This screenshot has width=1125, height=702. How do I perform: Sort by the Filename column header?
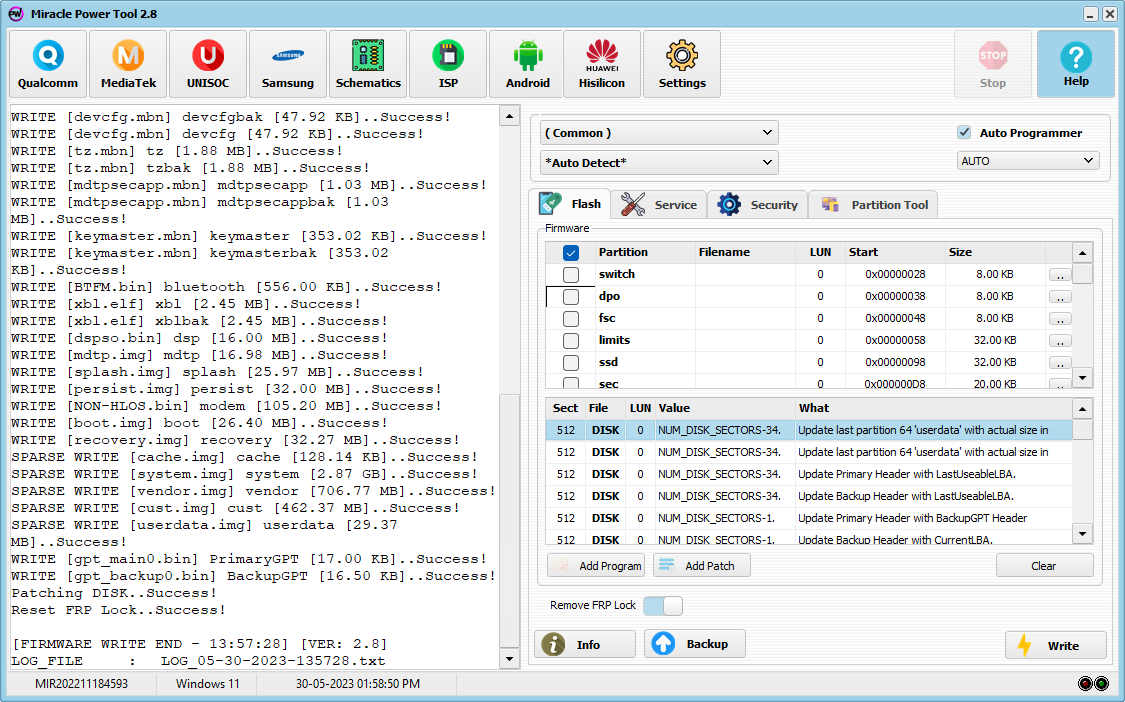[x=745, y=252]
